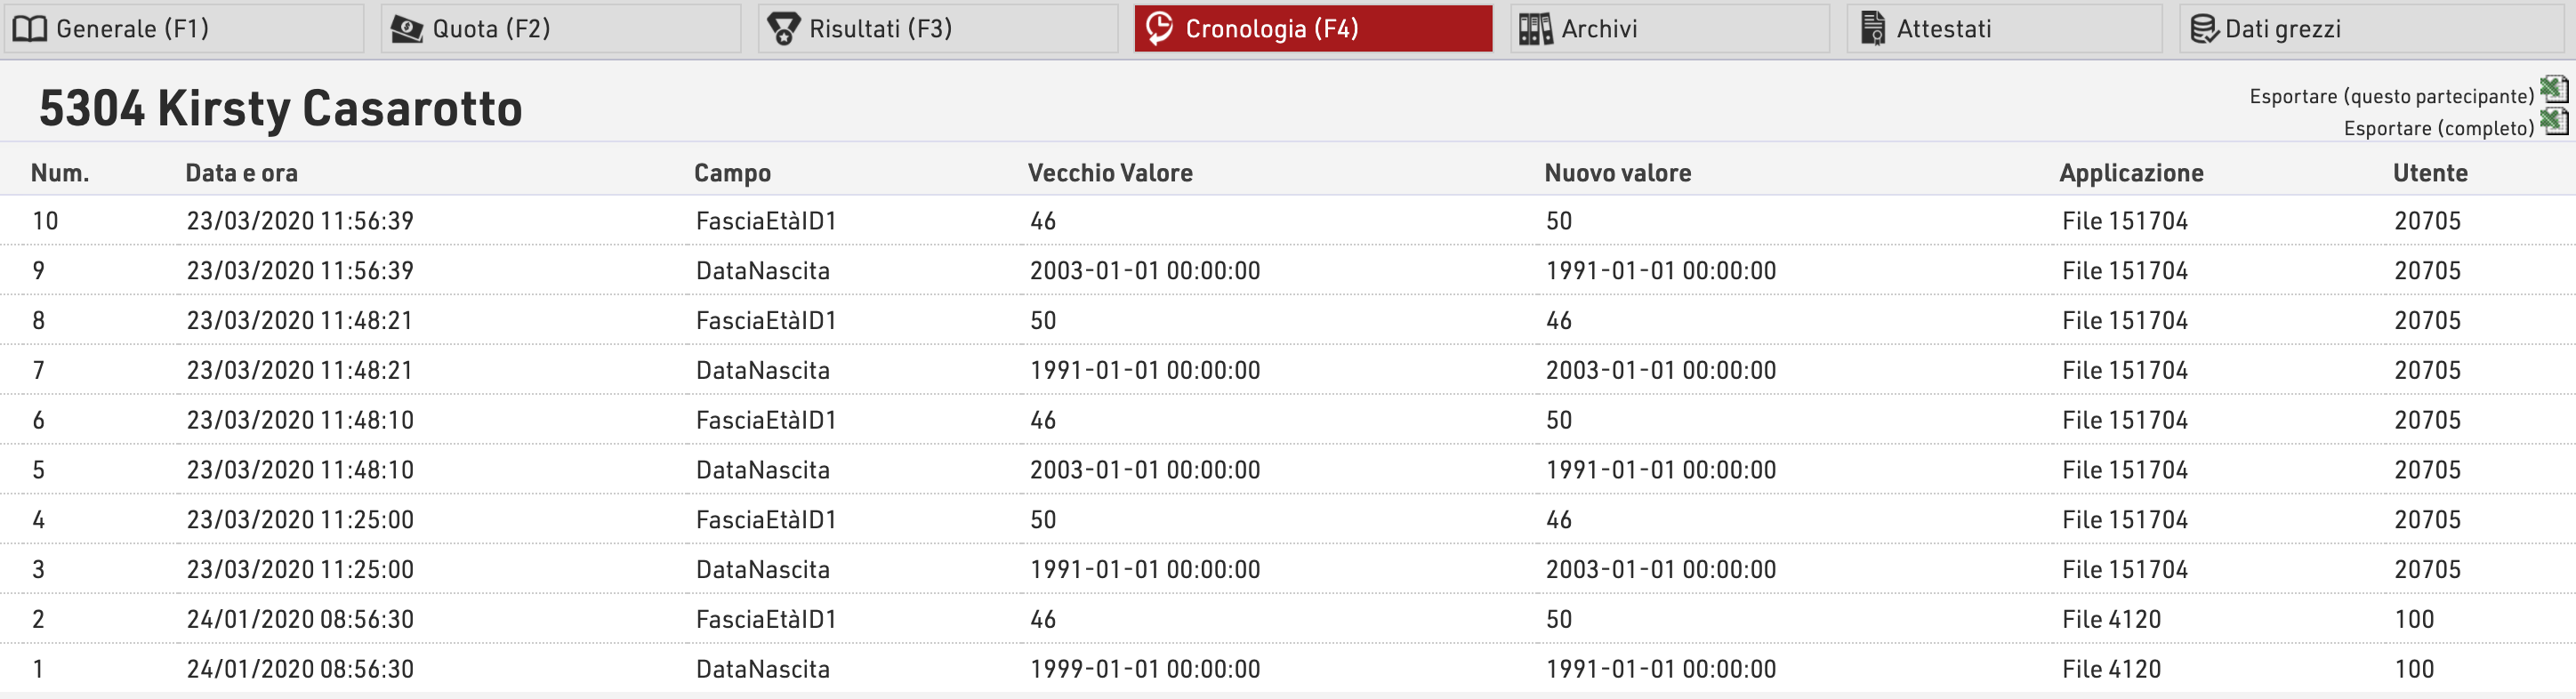Image resolution: width=2576 pixels, height=699 pixels.
Task: Click the Vecchio Valore column header
Action: [x=1110, y=173]
